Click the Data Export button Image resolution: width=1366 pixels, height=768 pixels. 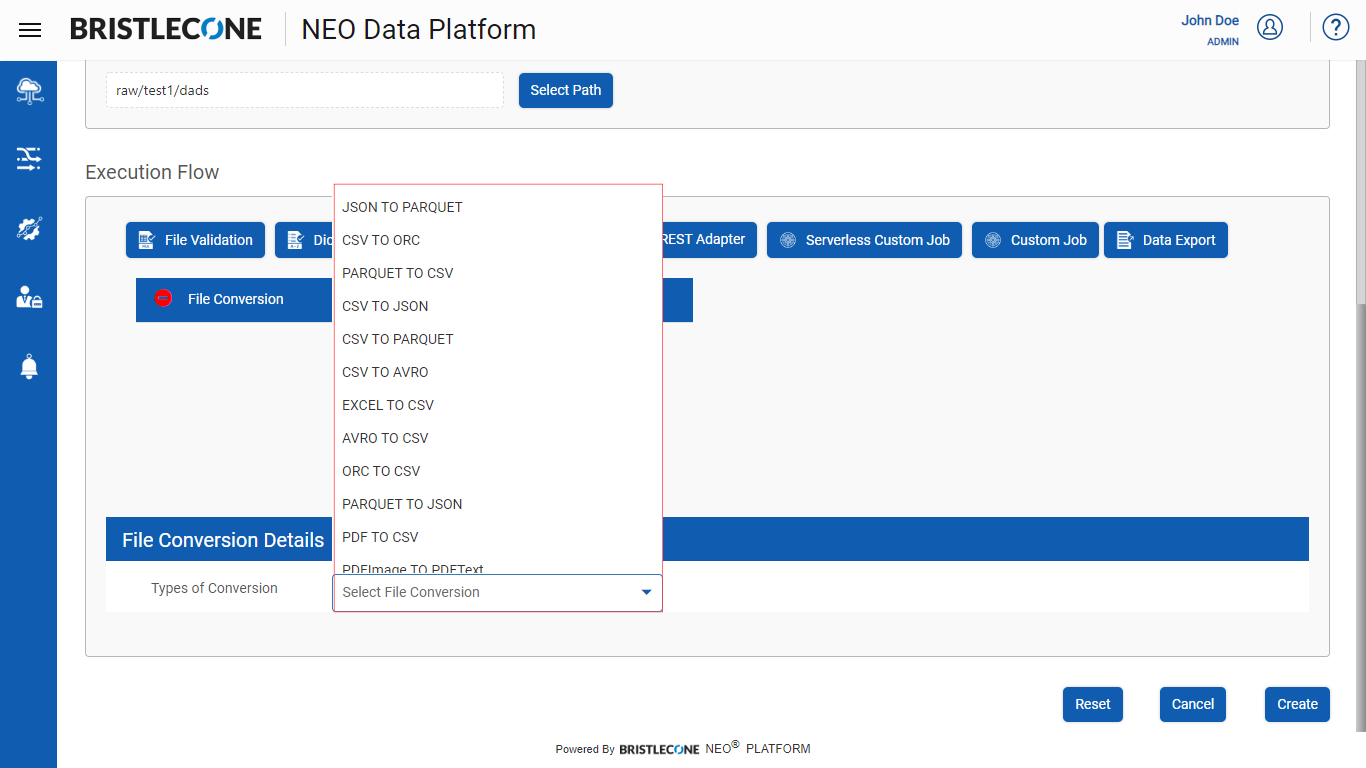[1166, 240]
